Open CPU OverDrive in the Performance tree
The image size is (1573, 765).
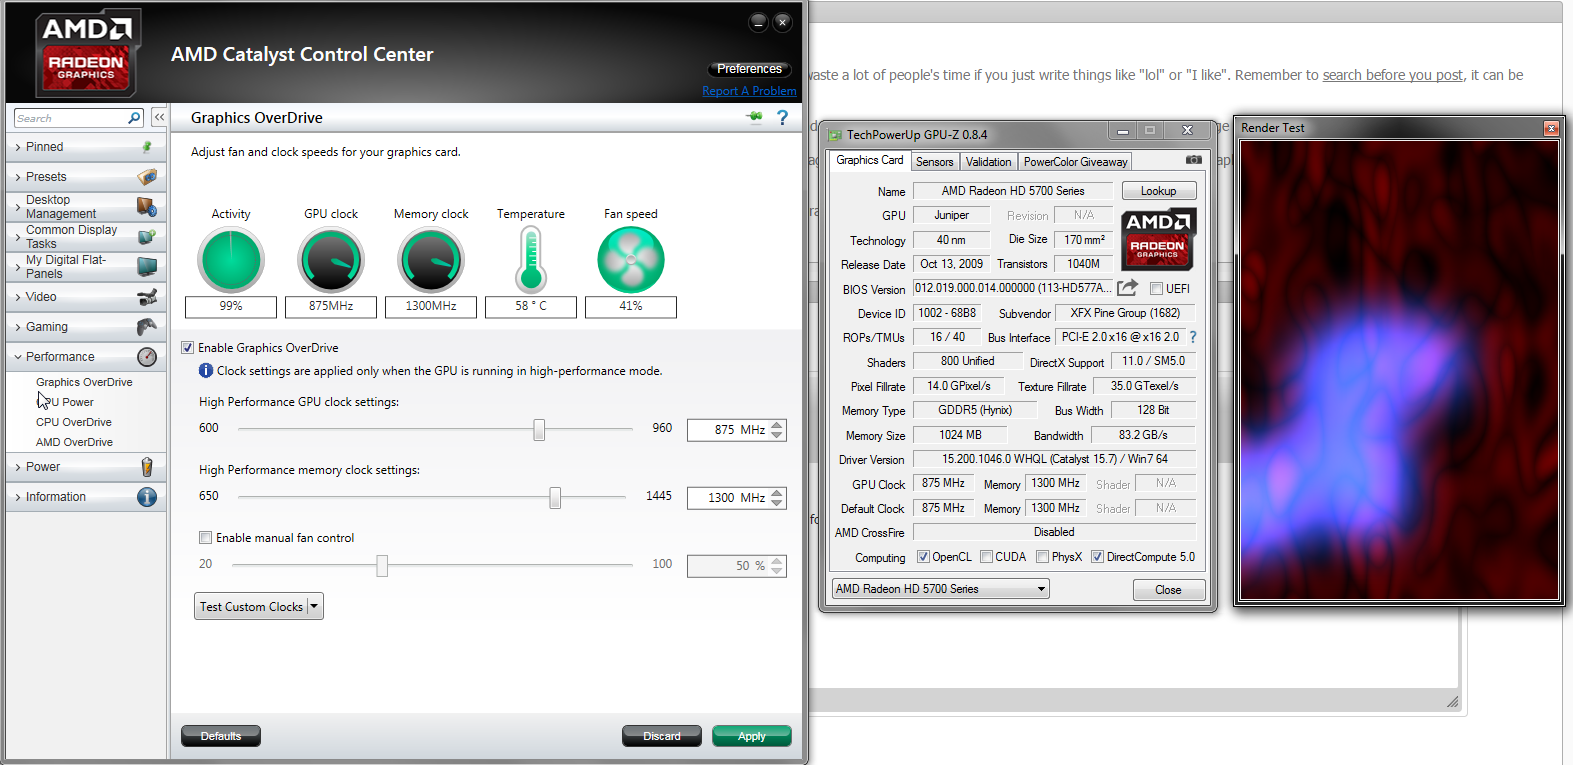(74, 422)
